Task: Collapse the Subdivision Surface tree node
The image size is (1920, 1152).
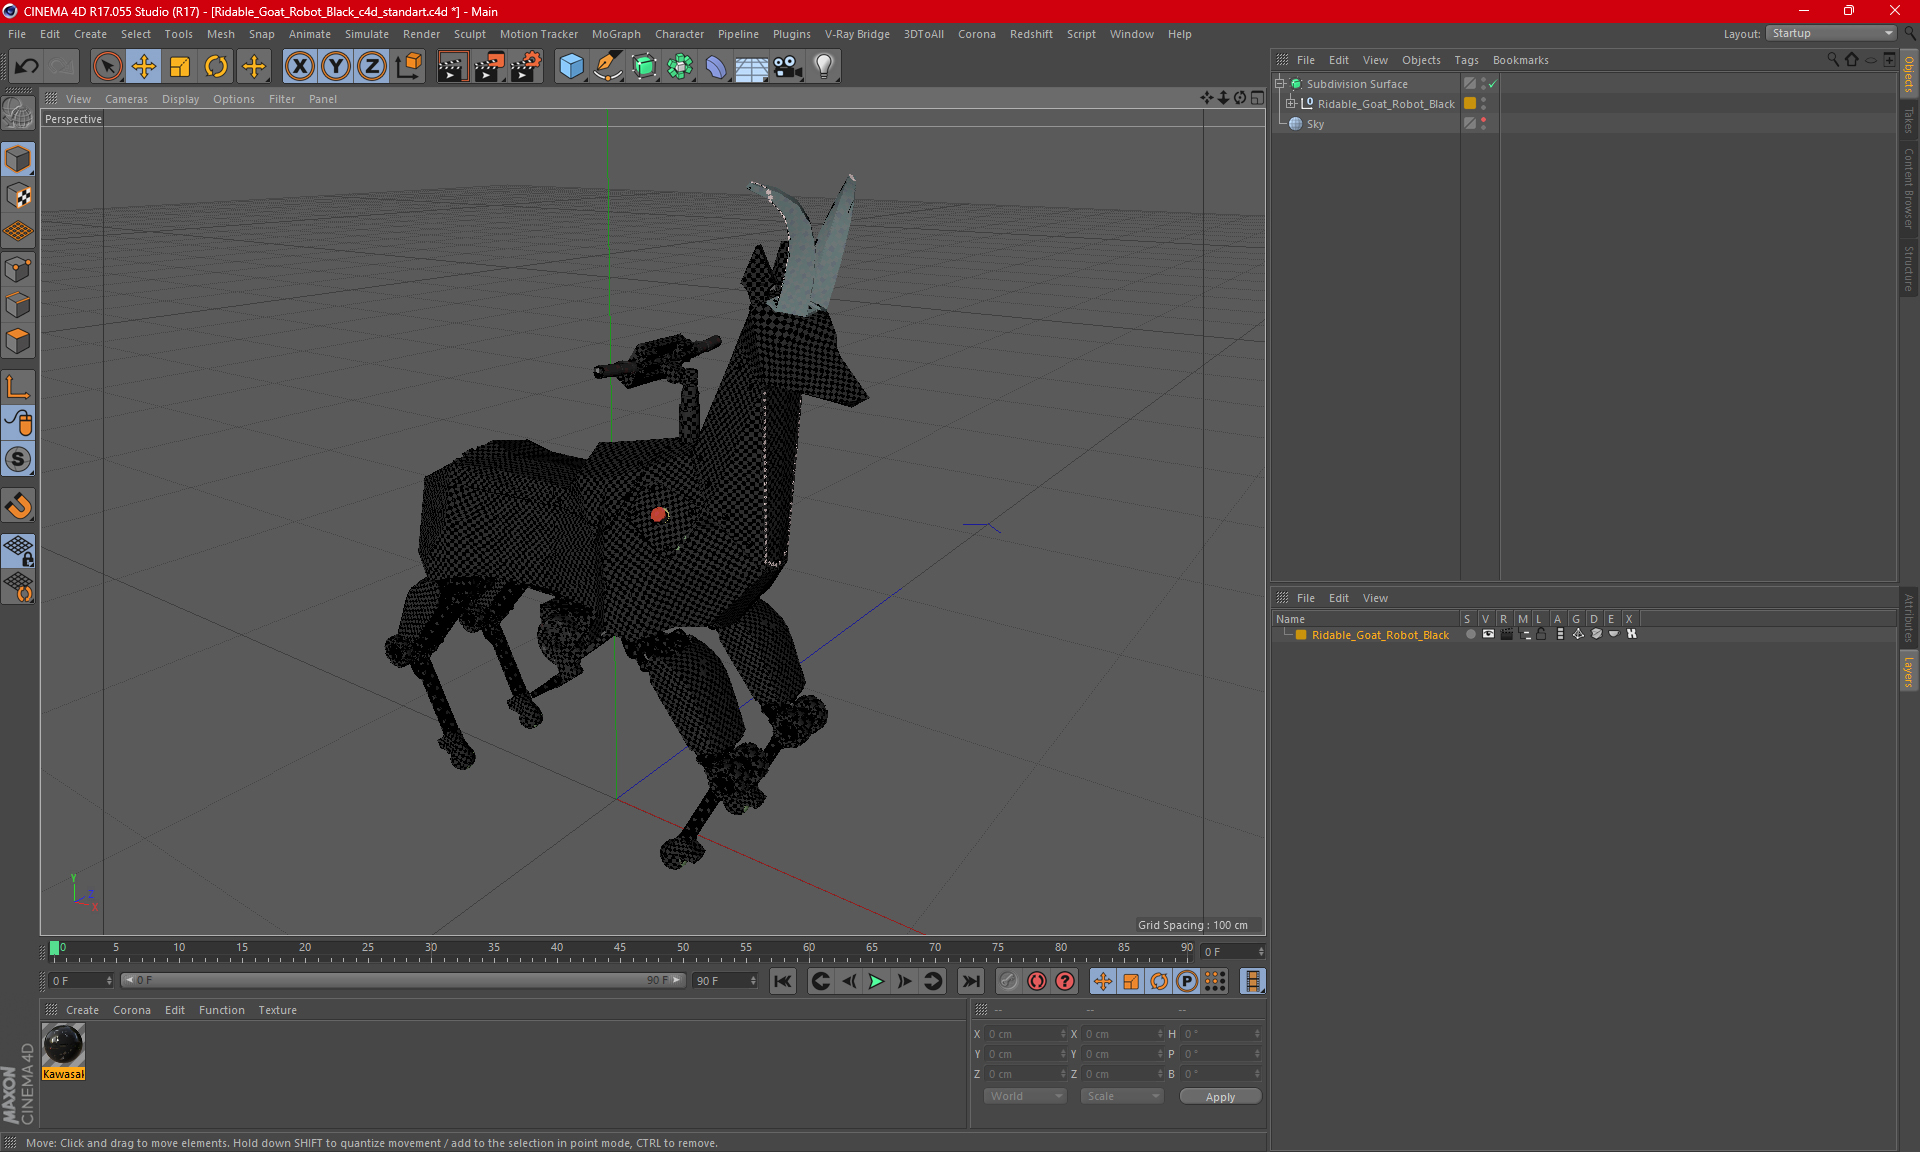Action: (1280, 84)
